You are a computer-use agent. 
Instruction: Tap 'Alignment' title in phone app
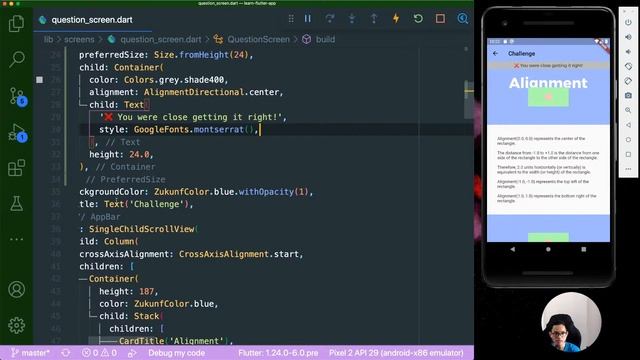pos(548,83)
